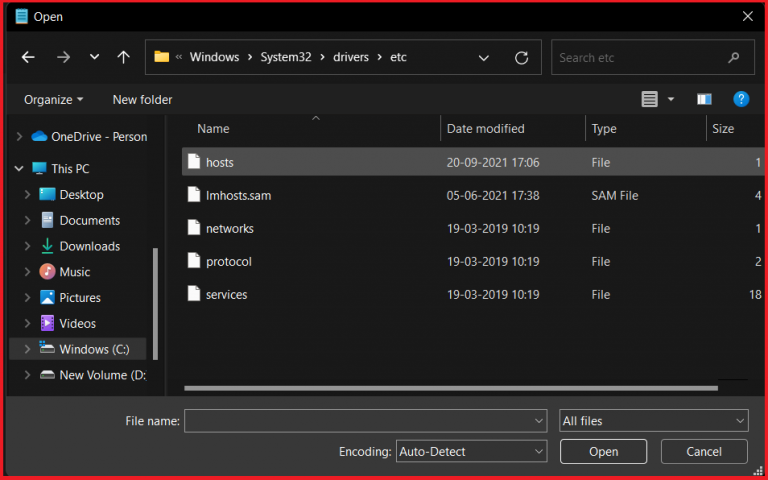Select New Volume (D:) drive
768x480 pixels.
pos(93,375)
